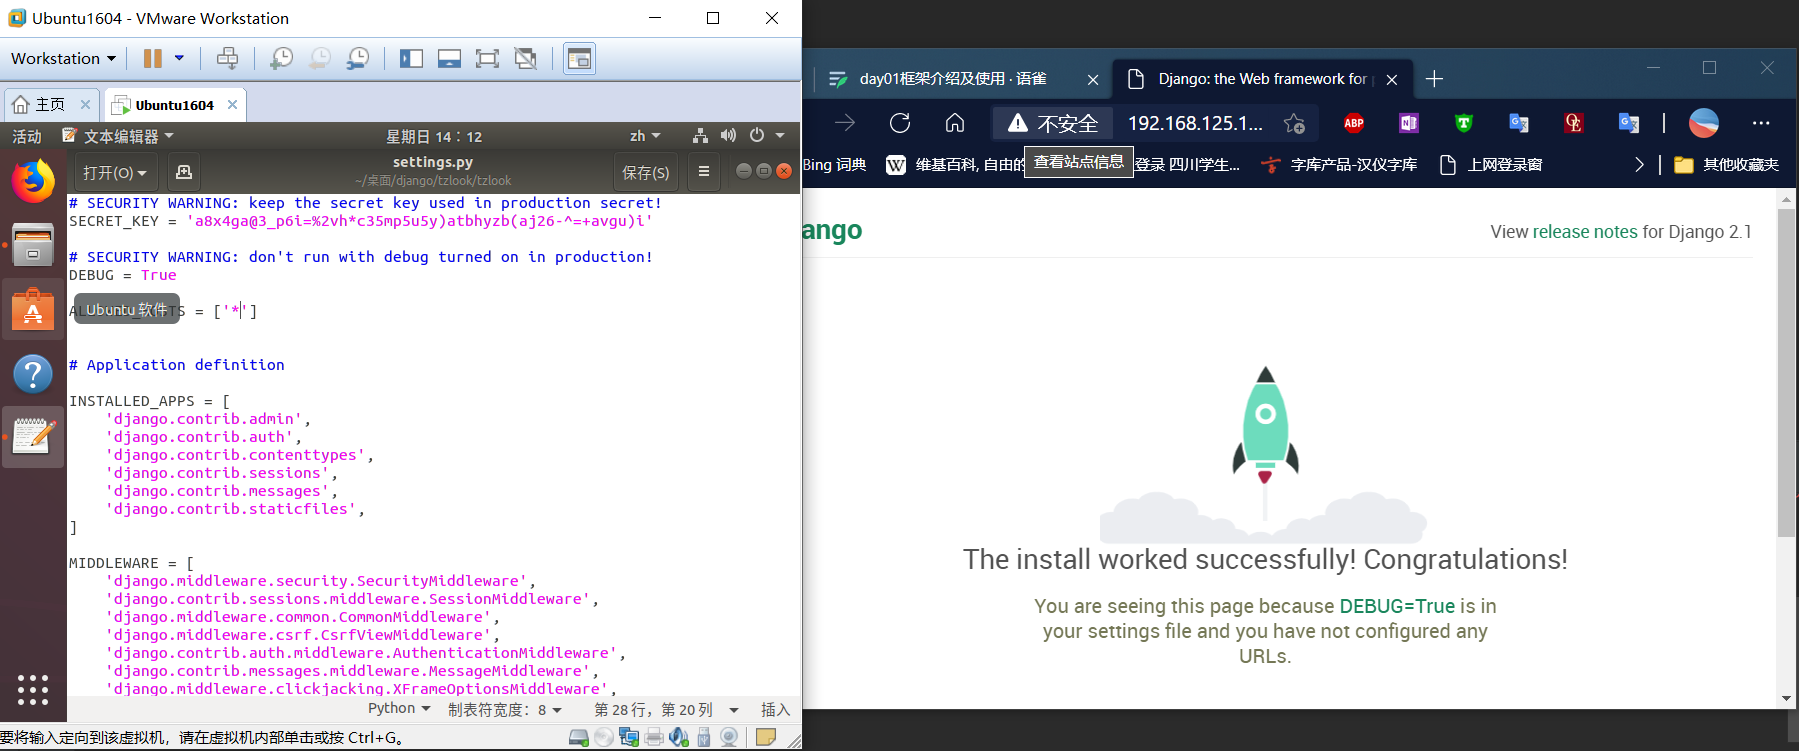This screenshot has height=751, width=1799.
Task: Click the ABP Adblock Plus extension
Action: [1354, 123]
